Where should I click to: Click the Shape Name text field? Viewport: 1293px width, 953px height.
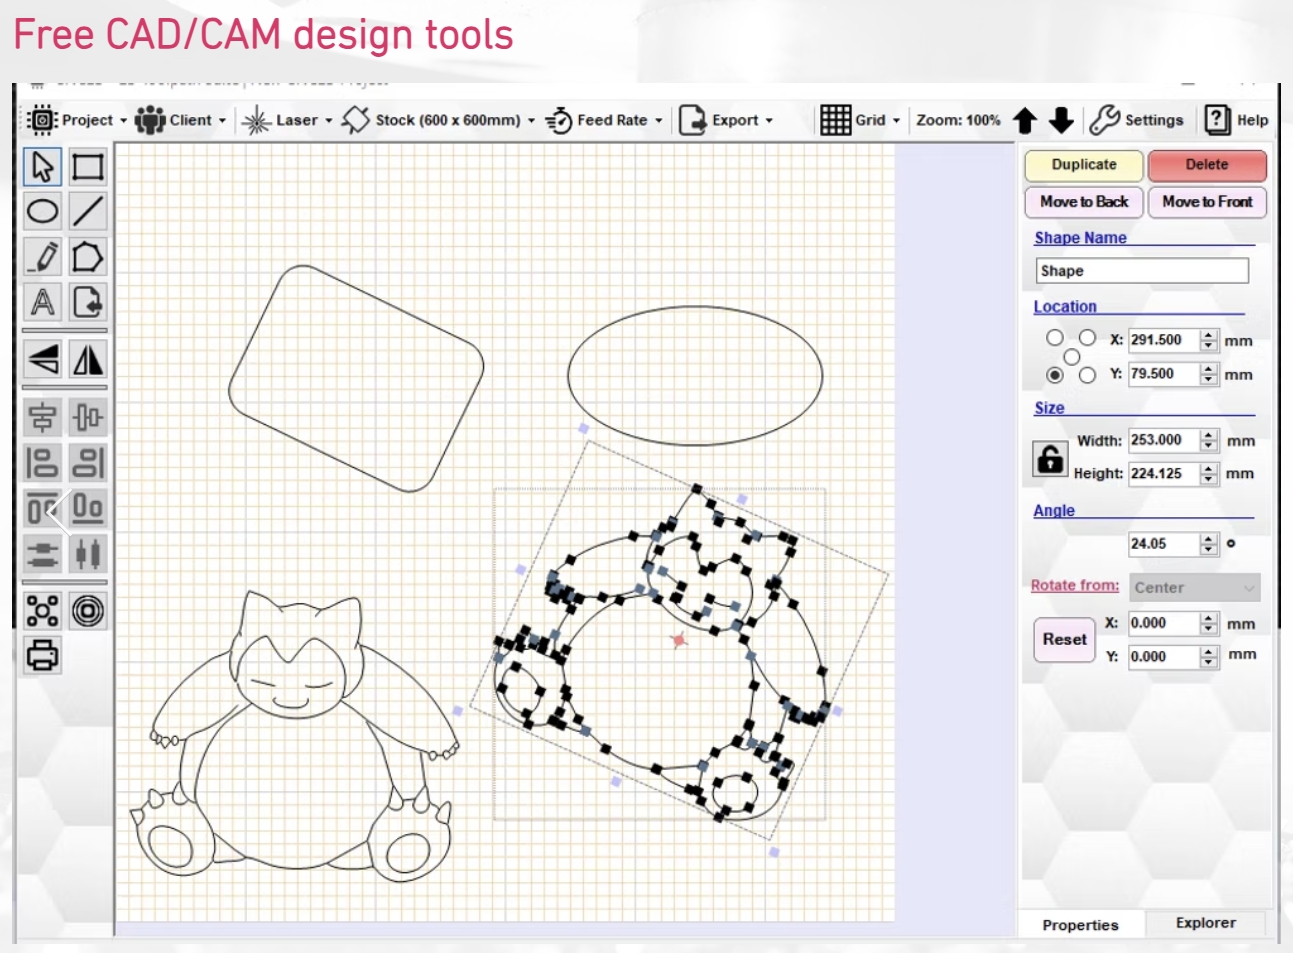point(1142,271)
